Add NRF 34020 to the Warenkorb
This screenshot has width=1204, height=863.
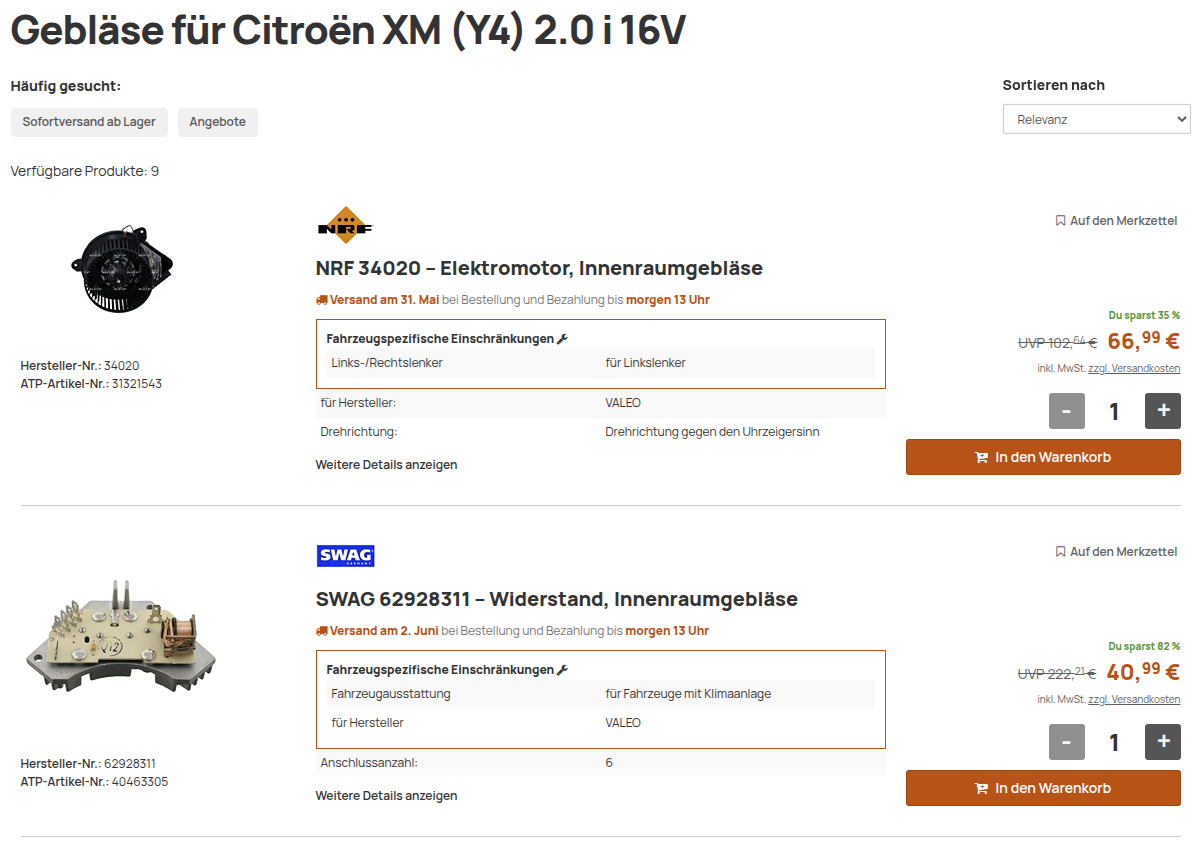coord(1043,457)
